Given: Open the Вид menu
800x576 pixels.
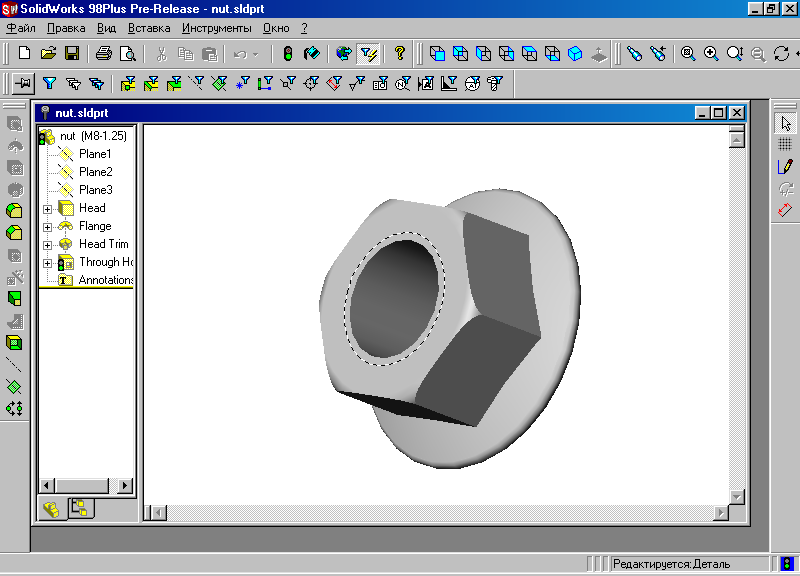Looking at the screenshot, I should point(106,28).
